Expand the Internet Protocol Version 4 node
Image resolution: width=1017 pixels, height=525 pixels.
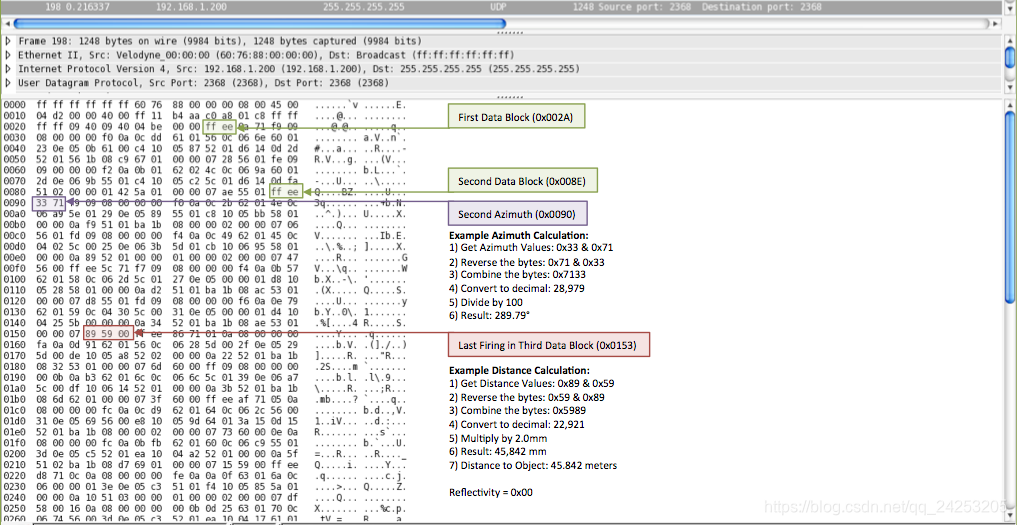[x=8, y=69]
